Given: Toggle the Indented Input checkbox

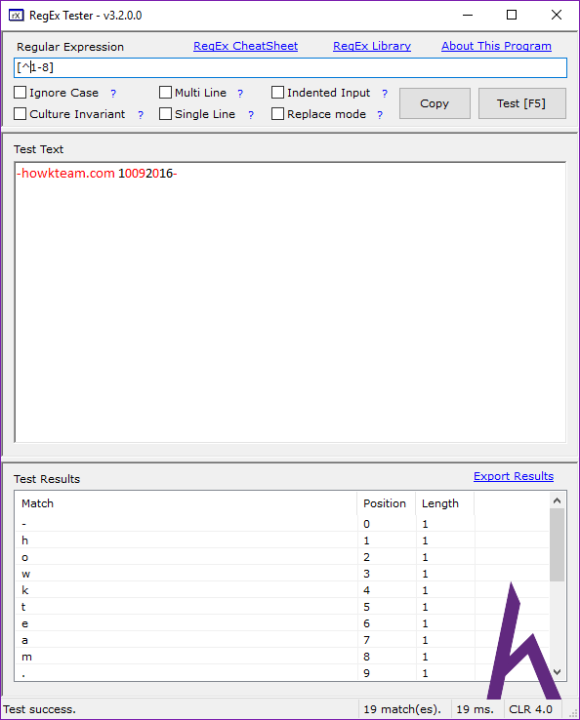Looking at the screenshot, I should 277,93.
